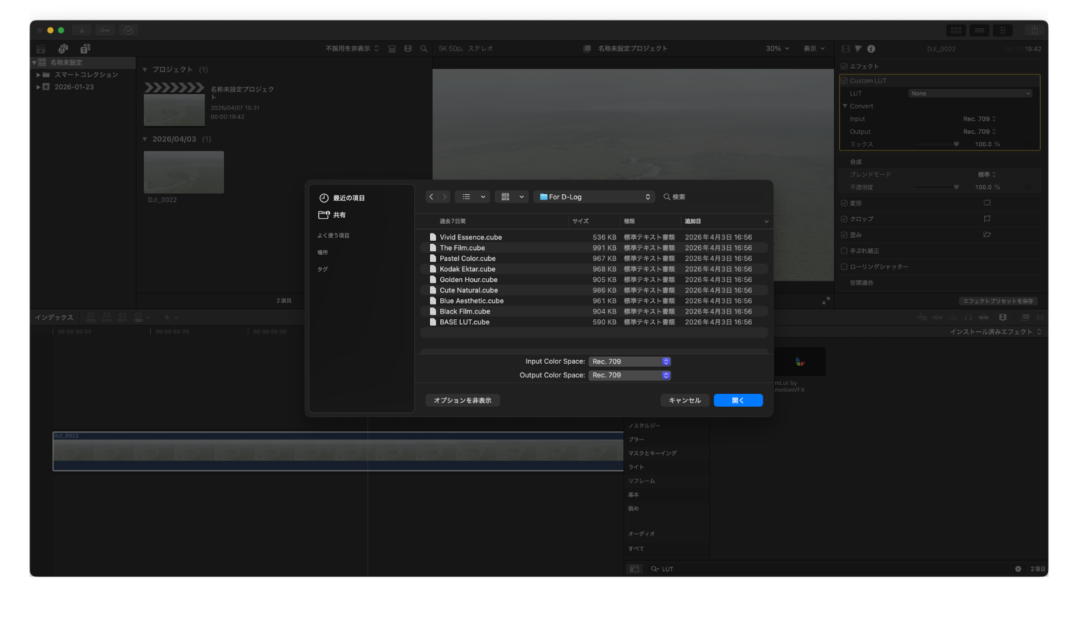
Task: Open the Output Color Space Rec. 709 dropdown
Action: [630, 375]
